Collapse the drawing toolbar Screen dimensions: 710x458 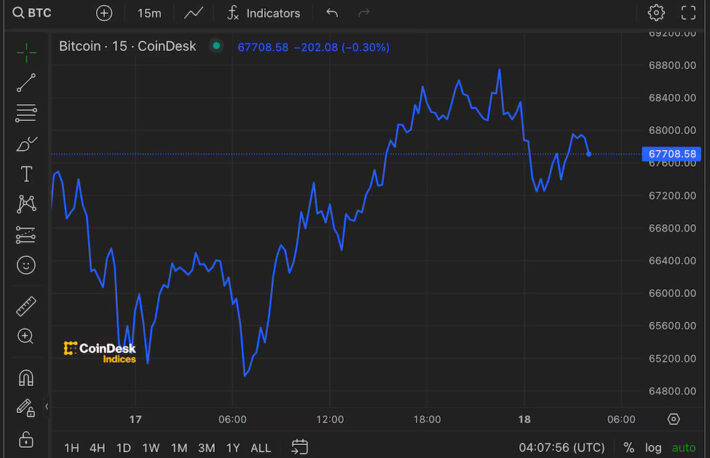(47, 406)
